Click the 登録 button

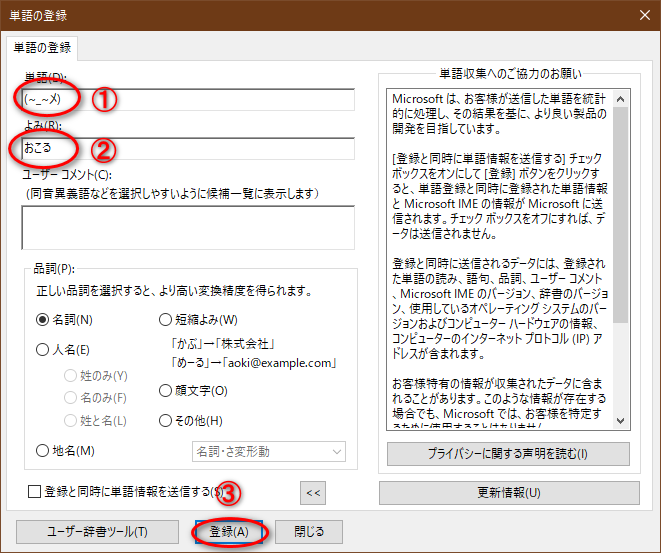pyautogui.click(x=229, y=532)
